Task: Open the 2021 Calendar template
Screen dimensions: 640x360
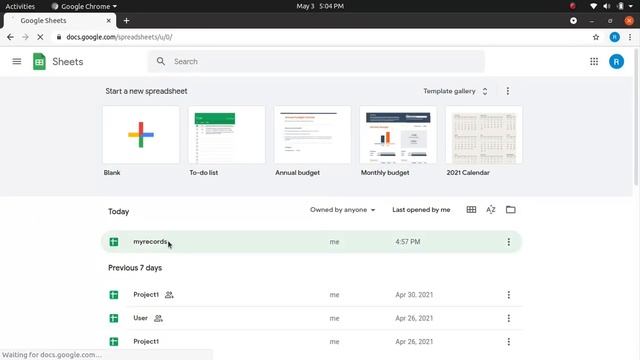Action: coord(484,135)
